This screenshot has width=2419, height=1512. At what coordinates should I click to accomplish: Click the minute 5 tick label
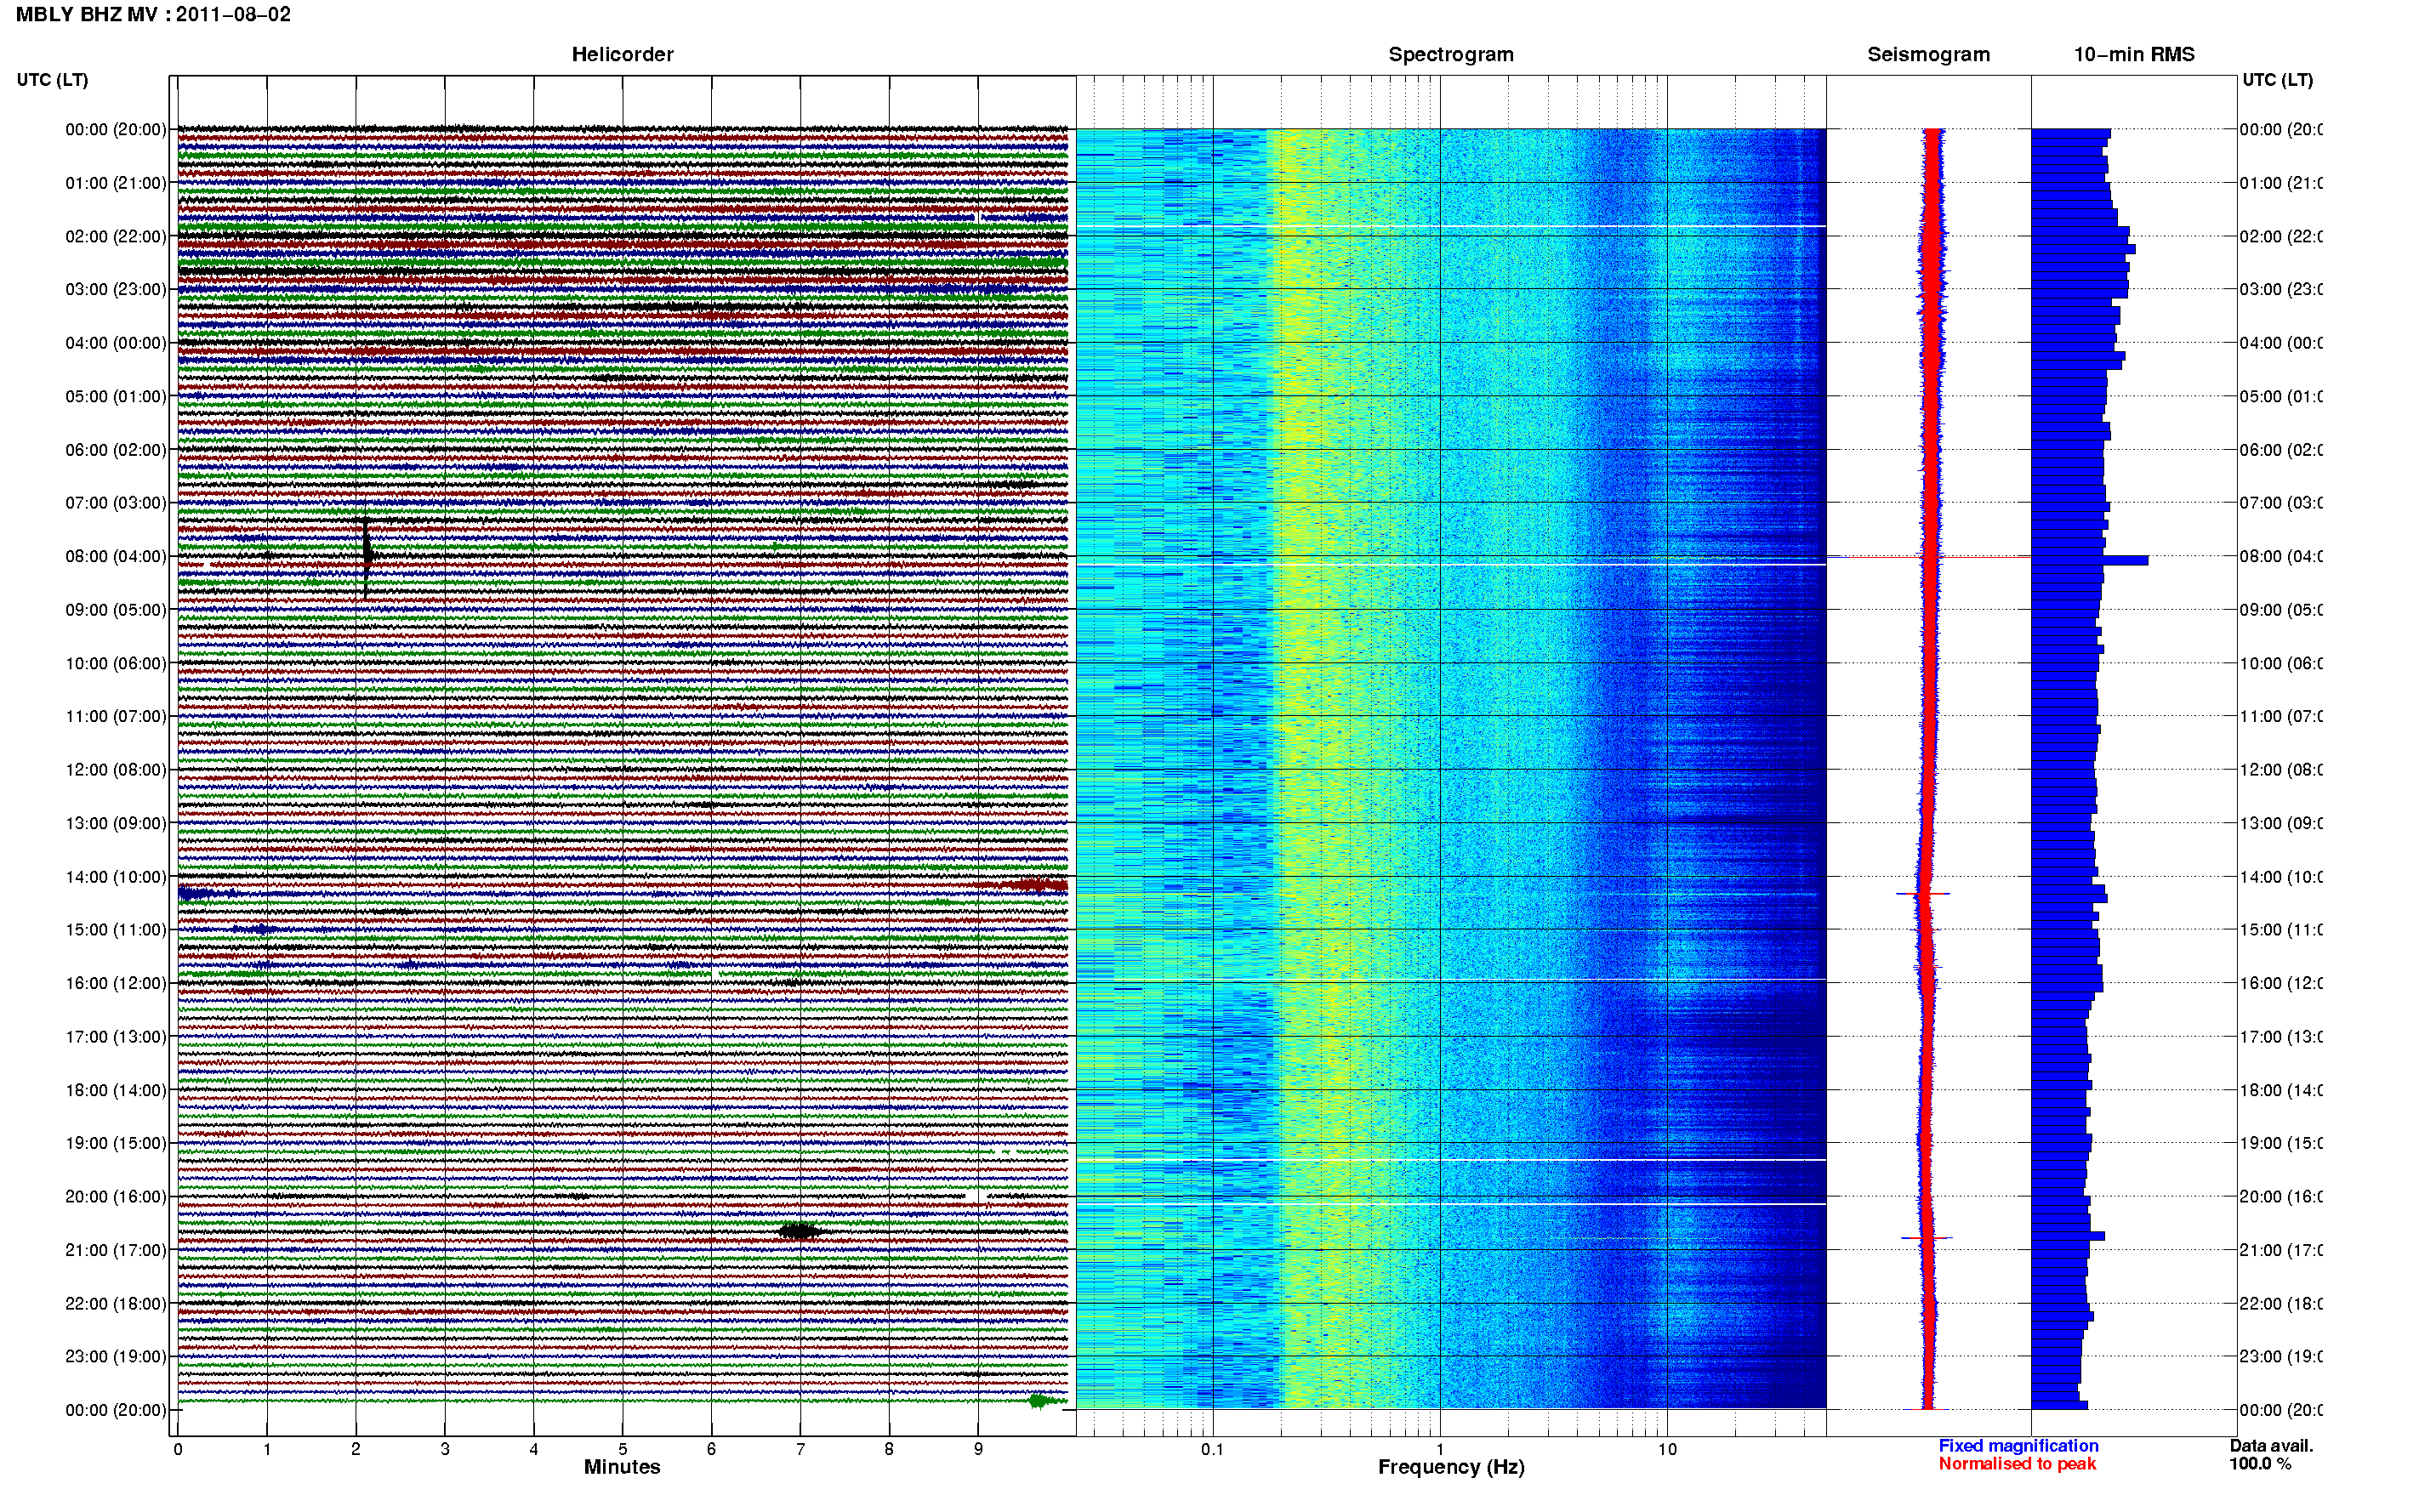click(622, 1449)
